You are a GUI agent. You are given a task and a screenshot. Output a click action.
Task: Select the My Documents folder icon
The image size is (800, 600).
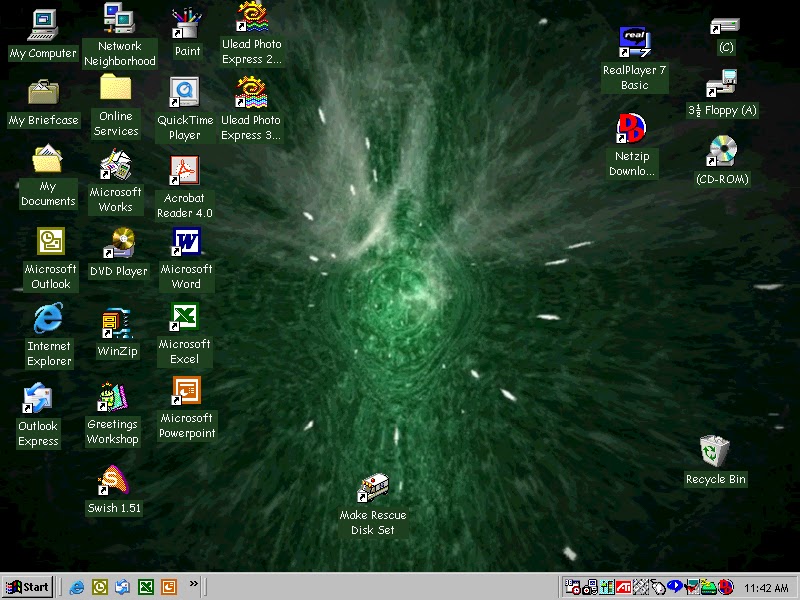[x=48, y=177]
